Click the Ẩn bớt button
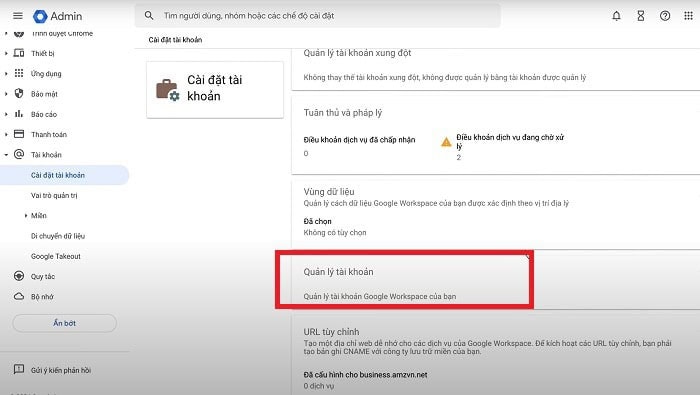 64,323
